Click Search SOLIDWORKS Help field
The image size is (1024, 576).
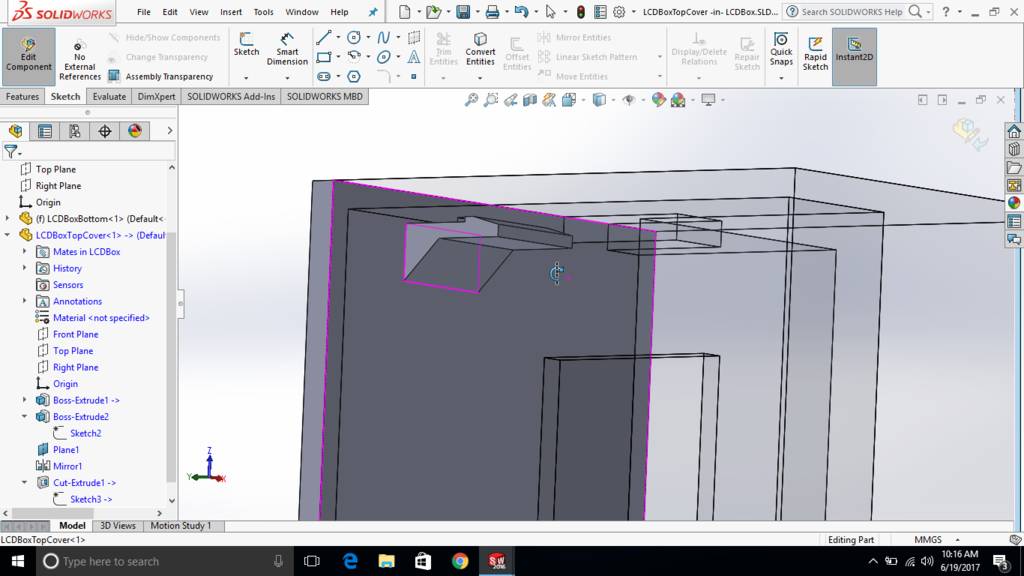coord(853,12)
